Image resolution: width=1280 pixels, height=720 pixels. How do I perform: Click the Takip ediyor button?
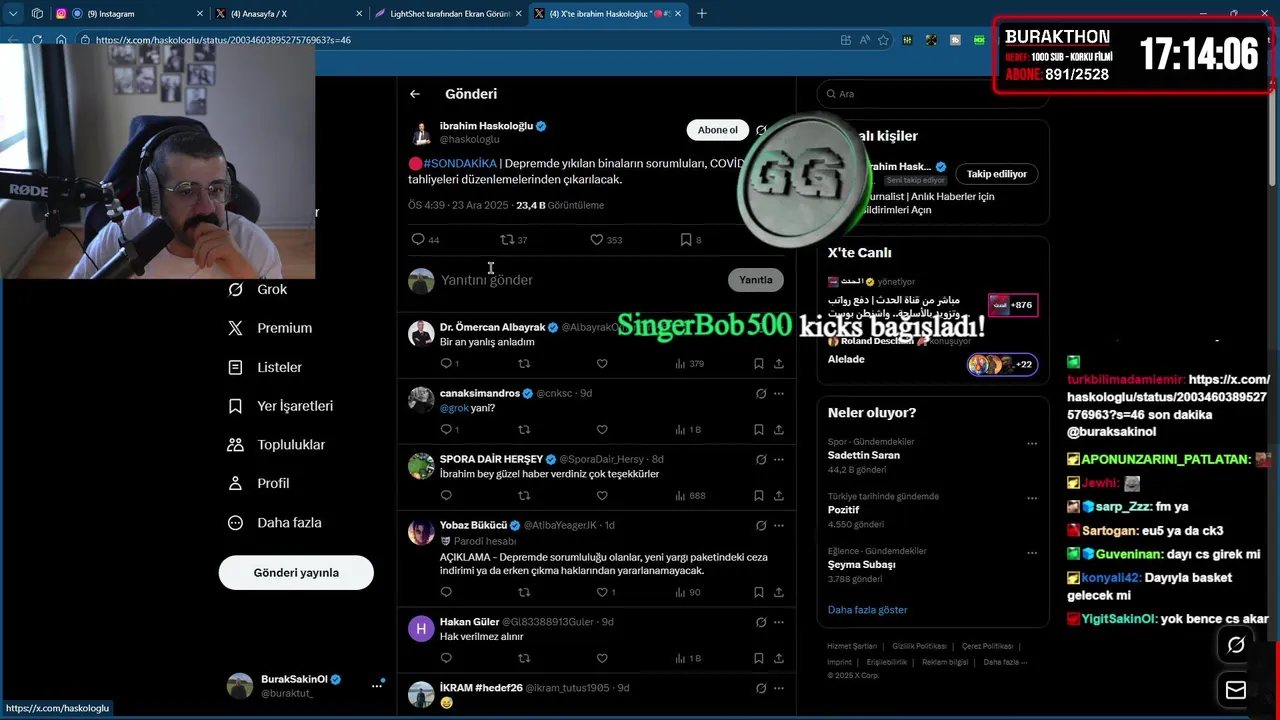996,174
